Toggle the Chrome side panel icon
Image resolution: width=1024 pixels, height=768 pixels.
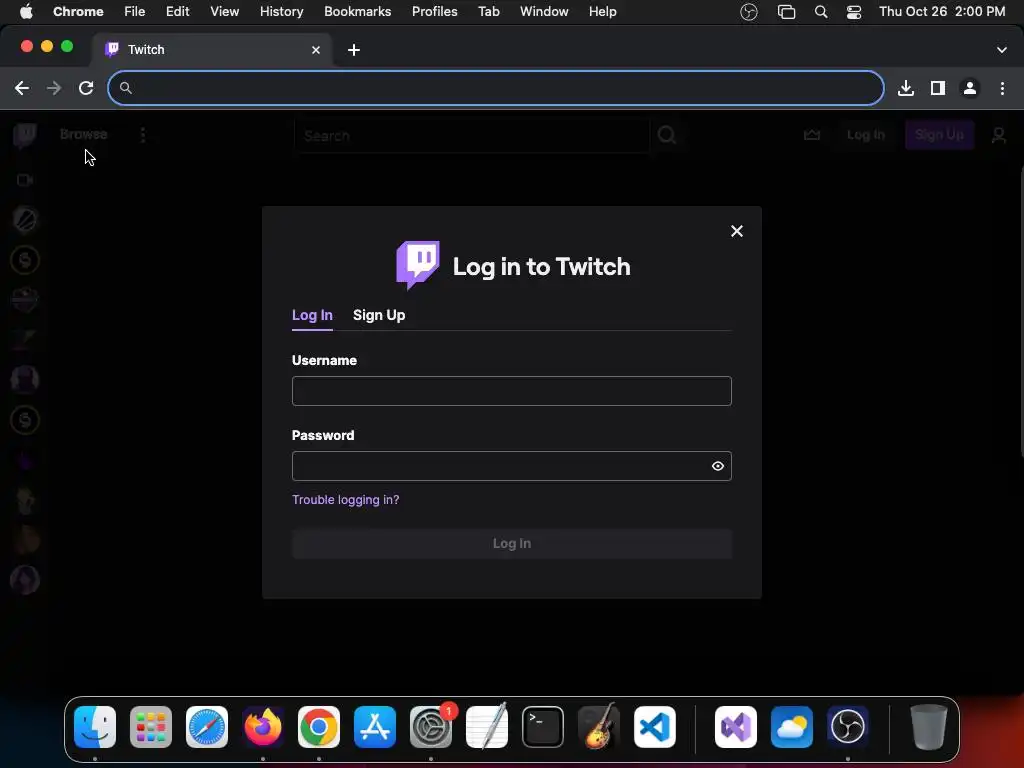tap(938, 88)
